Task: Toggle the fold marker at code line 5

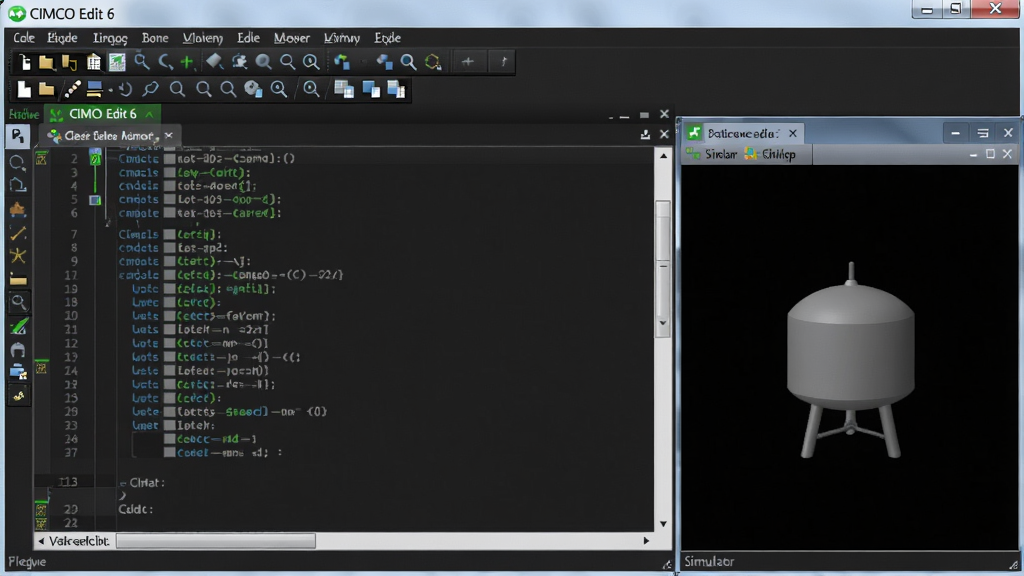Action: pyautogui.click(x=95, y=200)
